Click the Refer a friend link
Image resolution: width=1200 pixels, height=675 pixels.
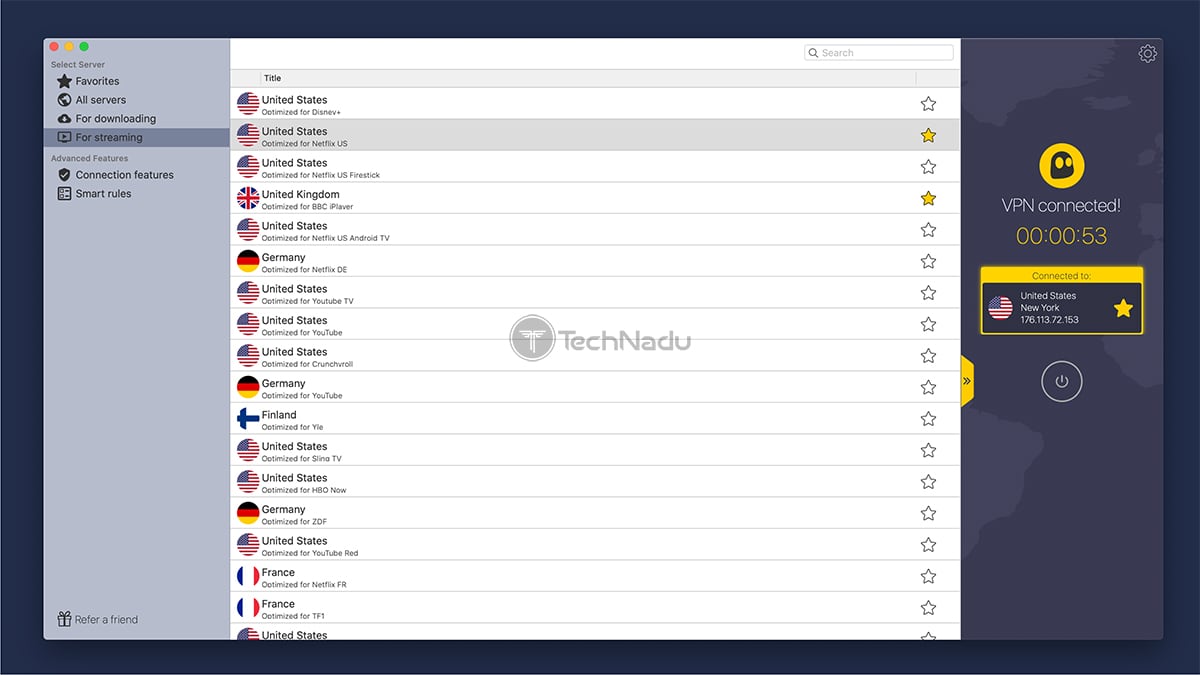tap(97, 619)
